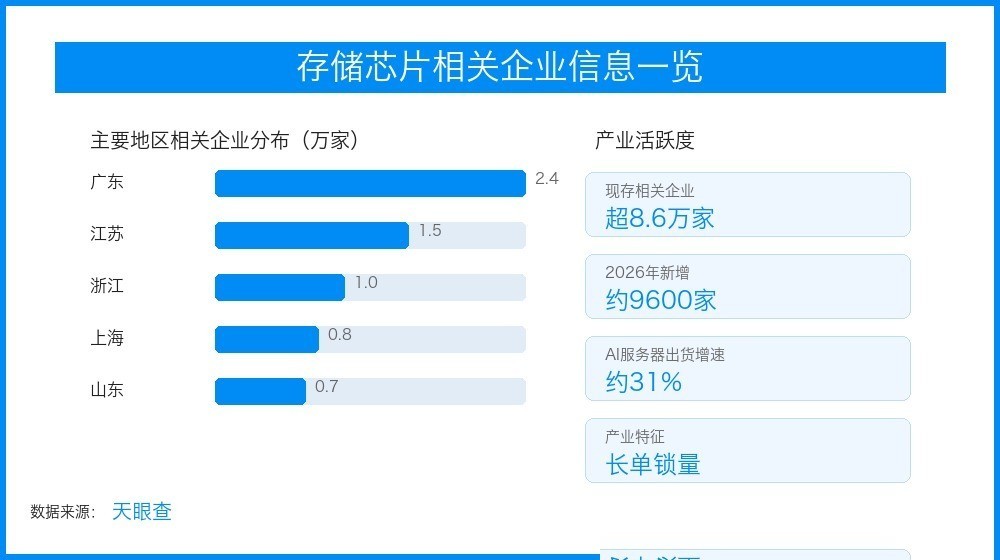Image resolution: width=1000 pixels, height=560 pixels.
Task: Click the title 存储芯片相关企业信息一览
Action: click(499, 67)
